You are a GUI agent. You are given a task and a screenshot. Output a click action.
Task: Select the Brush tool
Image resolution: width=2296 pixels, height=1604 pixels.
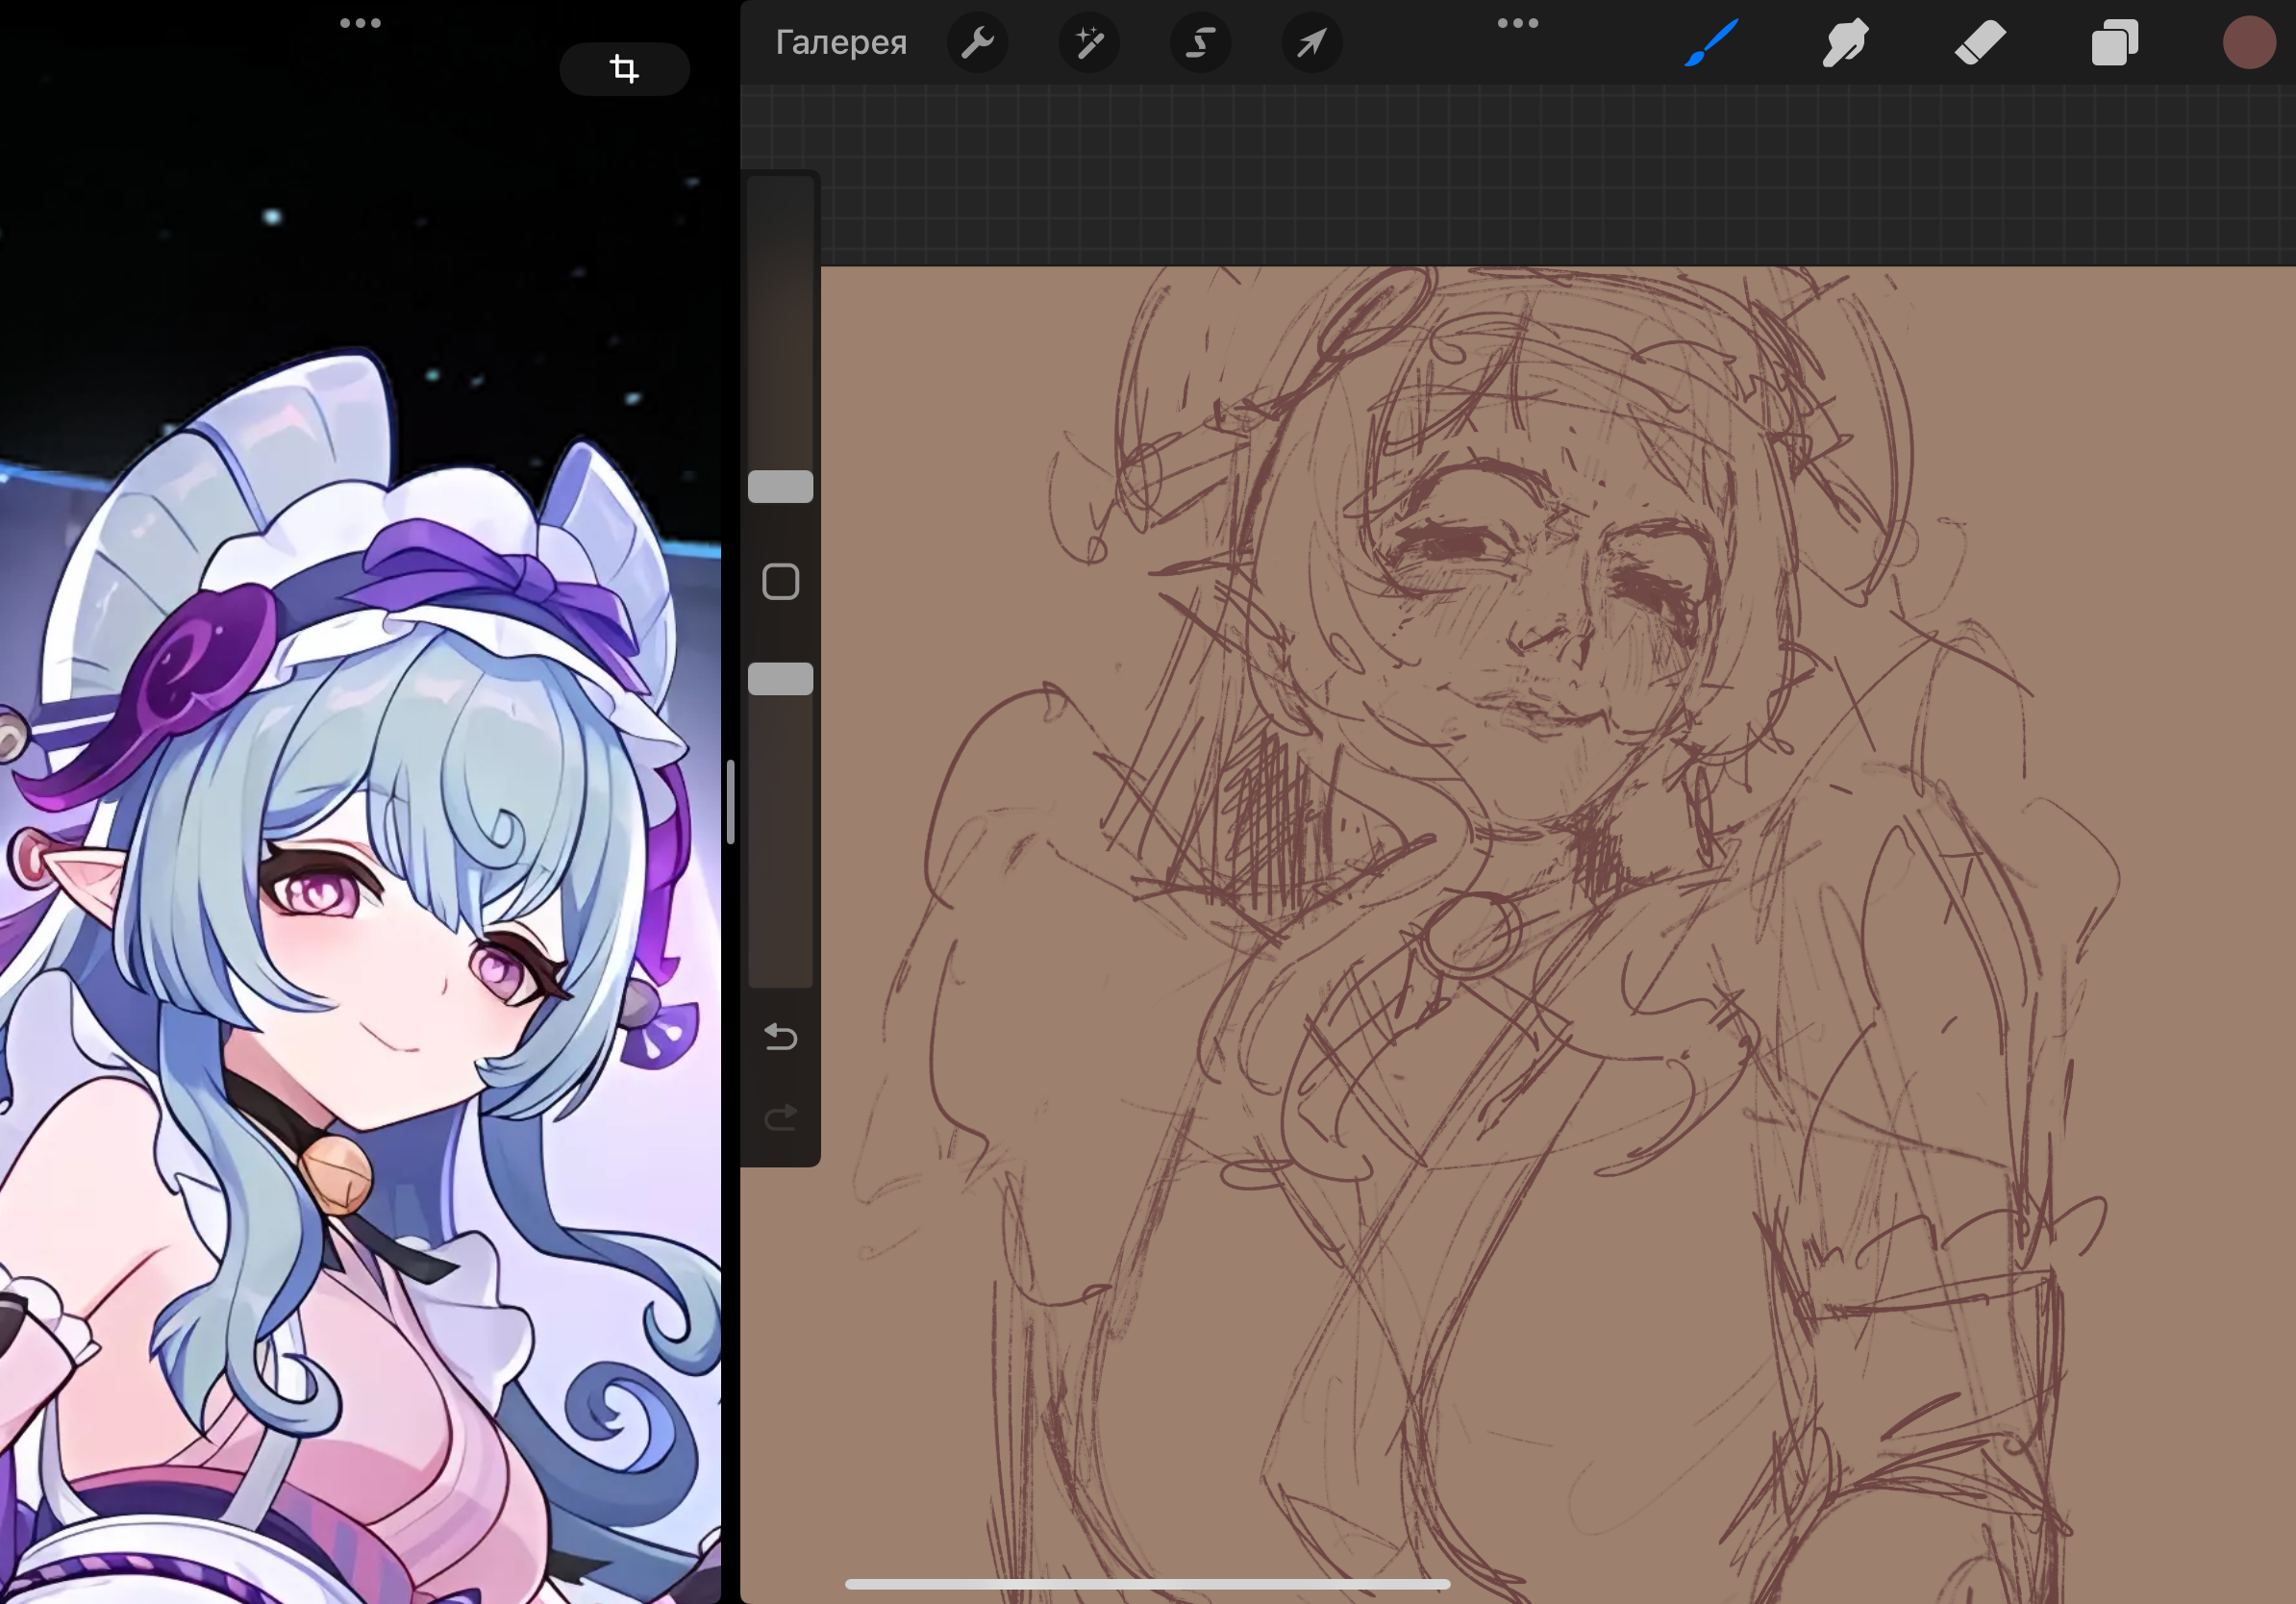click(1711, 43)
